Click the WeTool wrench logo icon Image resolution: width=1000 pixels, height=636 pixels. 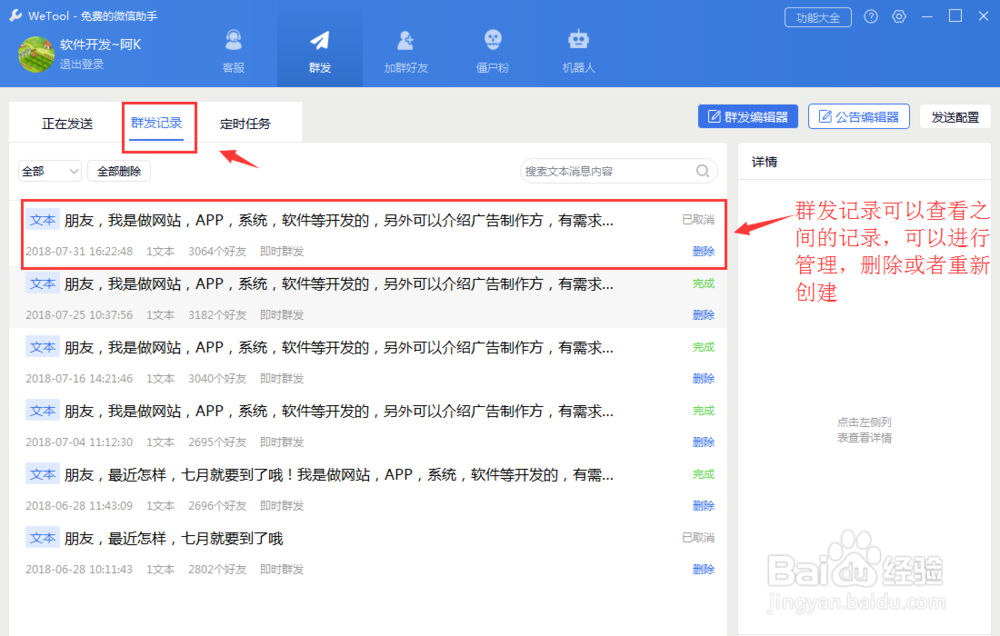point(15,15)
